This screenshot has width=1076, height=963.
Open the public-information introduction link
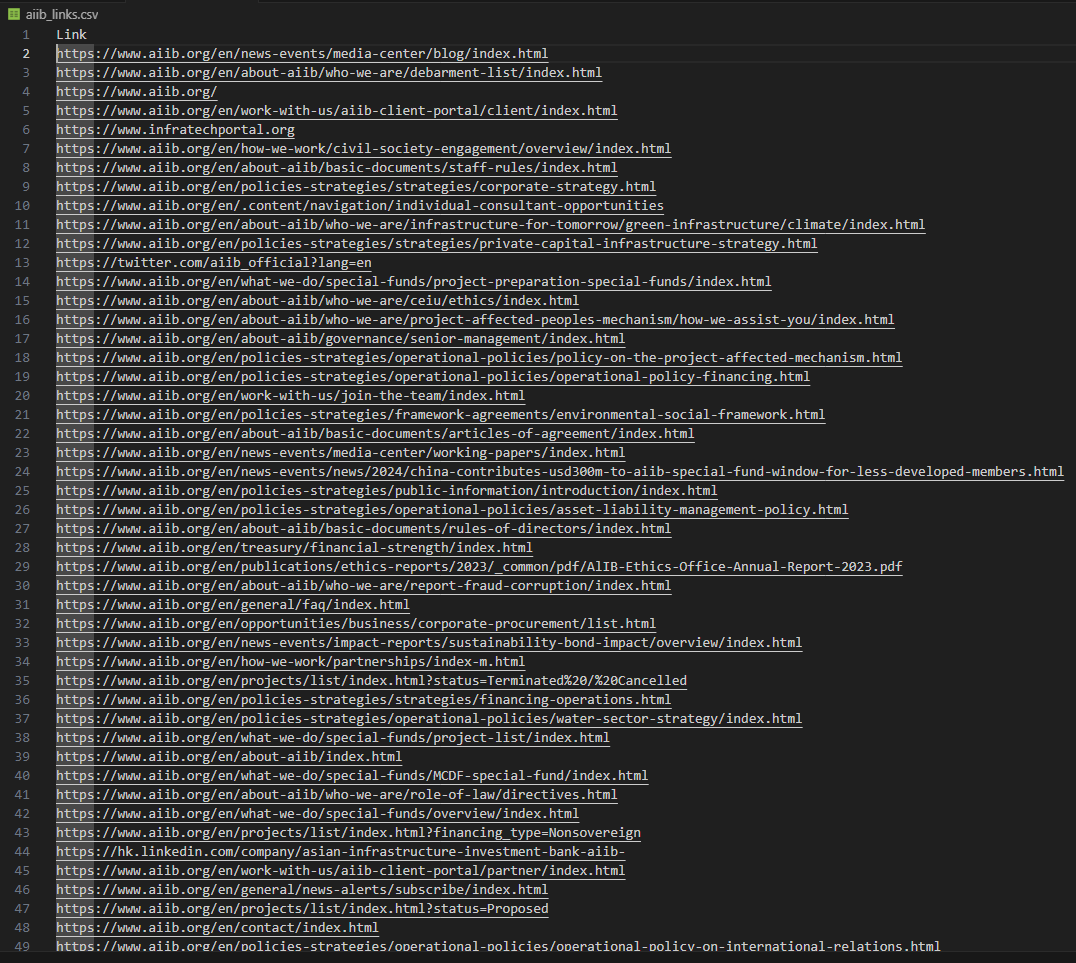386,491
